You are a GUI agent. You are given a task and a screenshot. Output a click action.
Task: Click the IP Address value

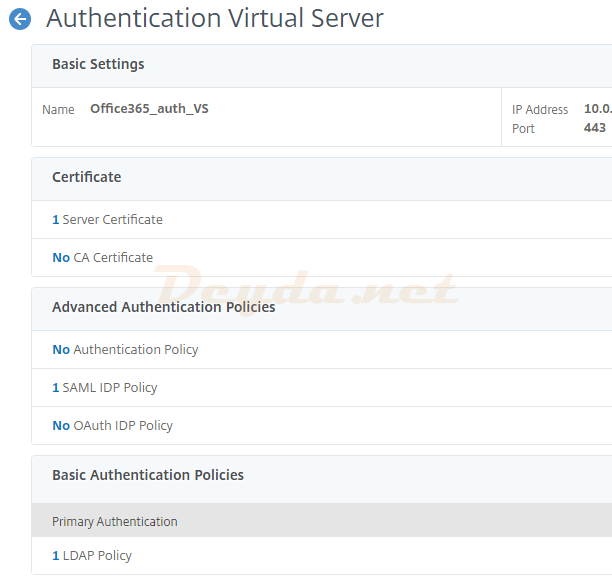(597, 109)
